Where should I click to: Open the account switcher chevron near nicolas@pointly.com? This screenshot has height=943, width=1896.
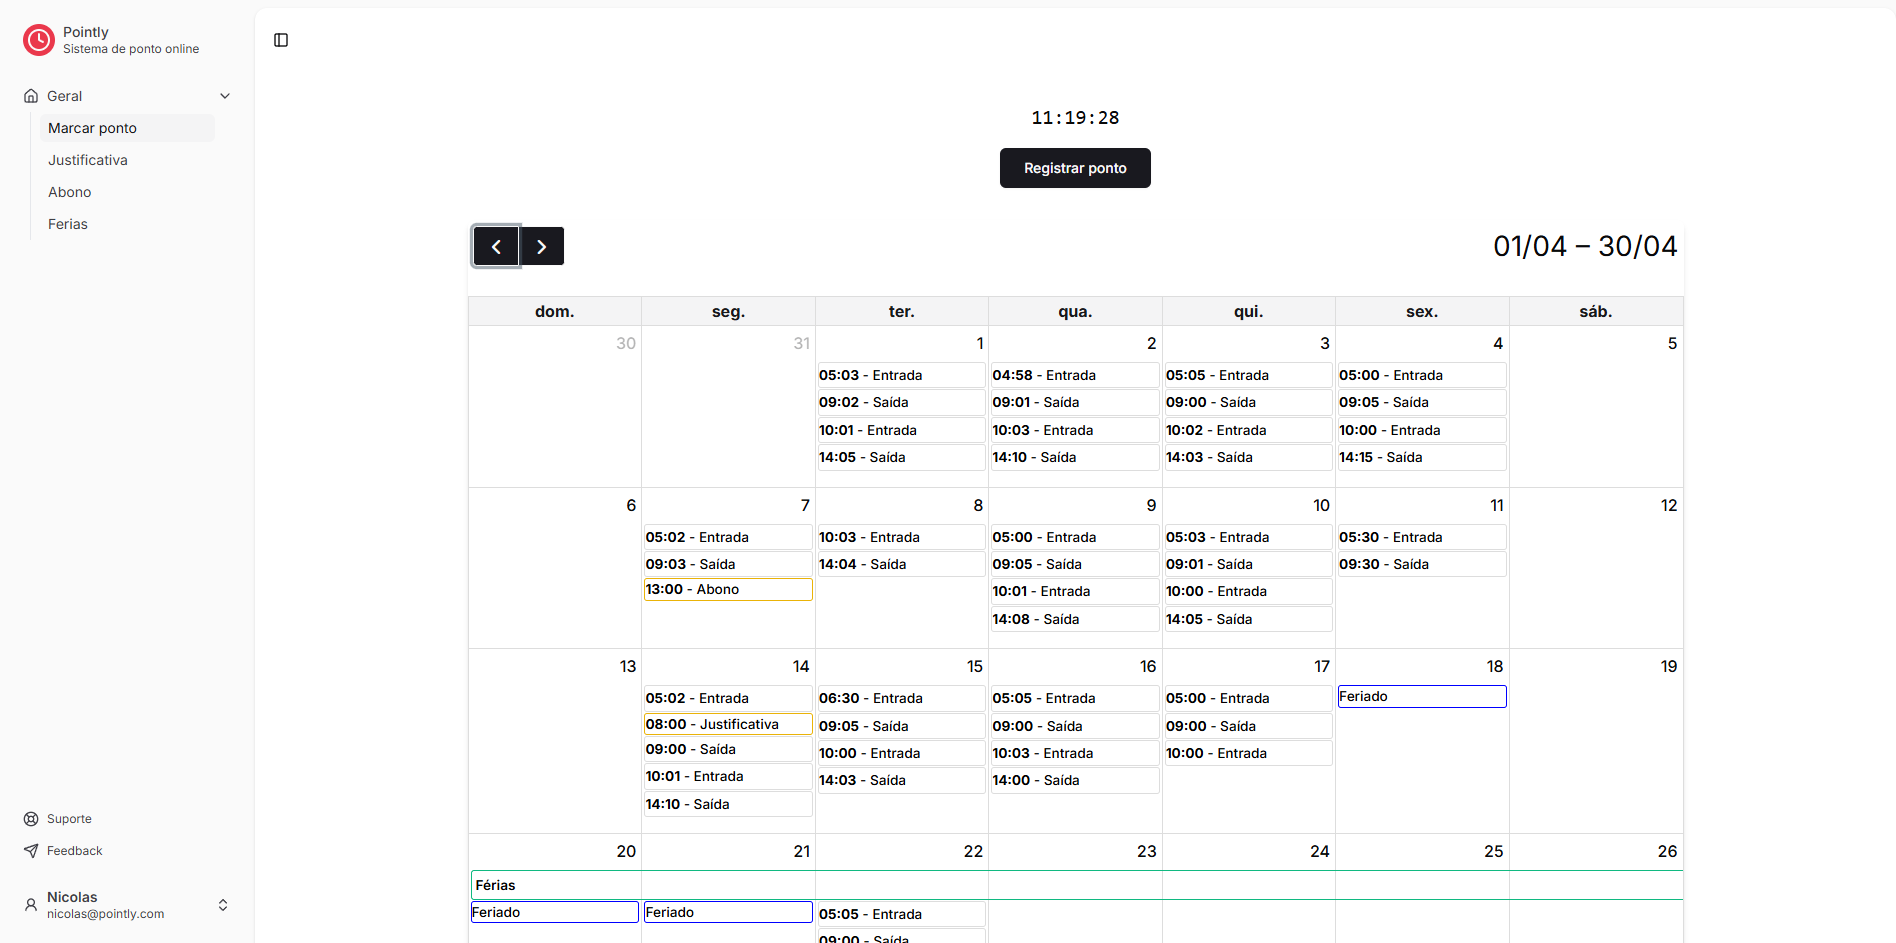tap(223, 904)
